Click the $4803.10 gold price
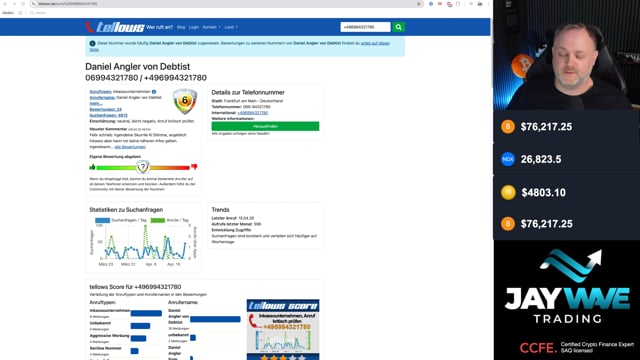640x360 pixels. click(543, 193)
